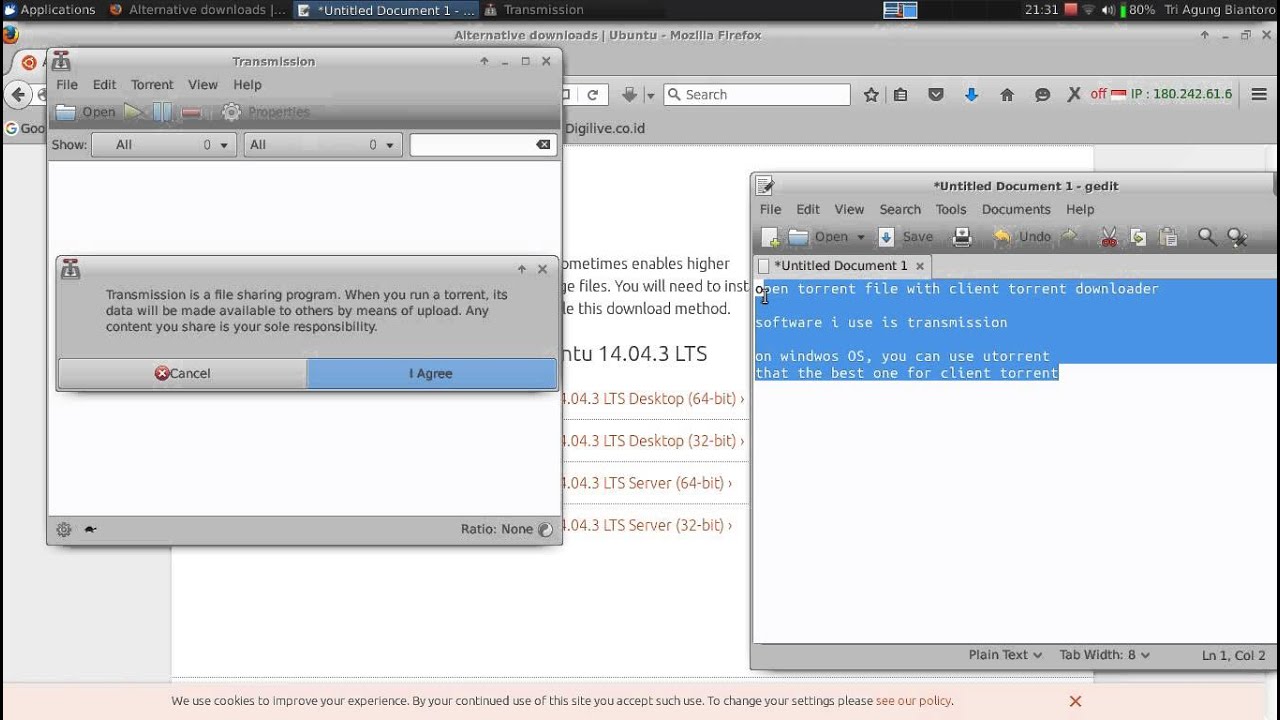Open 'see our policy' cookie link
The height and width of the screenshot is (720, 1280).
point(913,701)
